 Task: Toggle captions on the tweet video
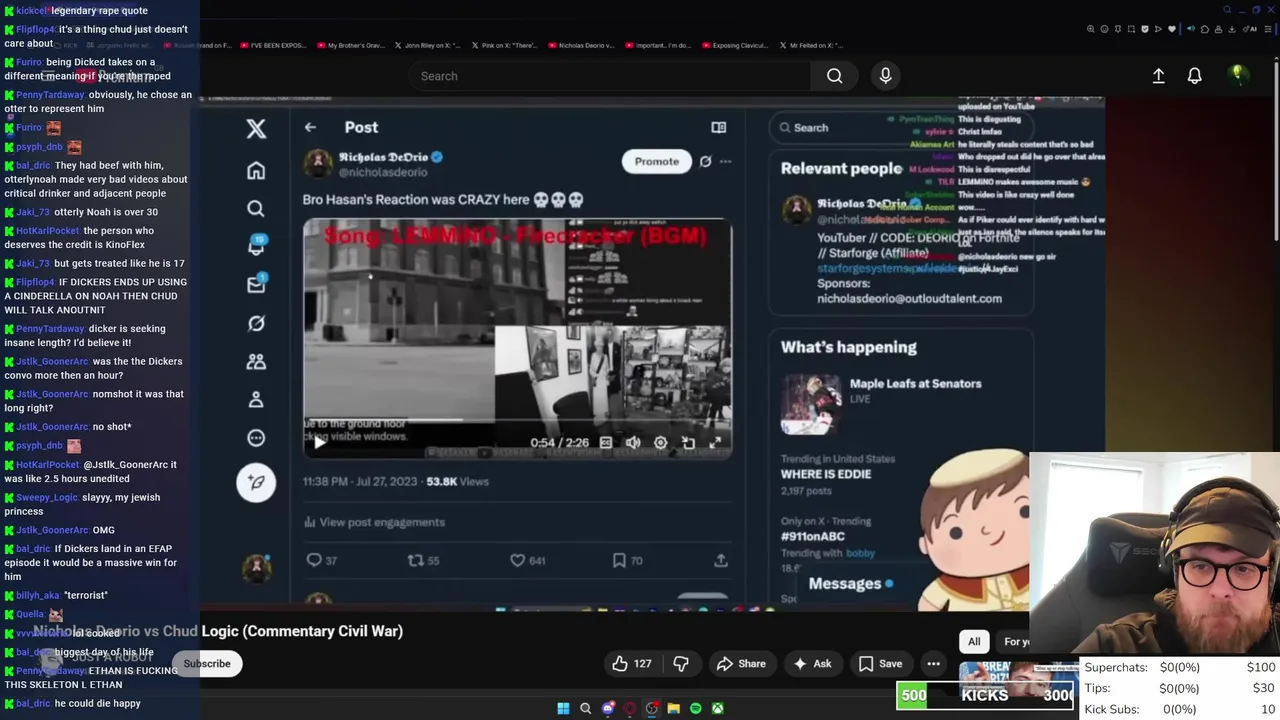[605, 442]
